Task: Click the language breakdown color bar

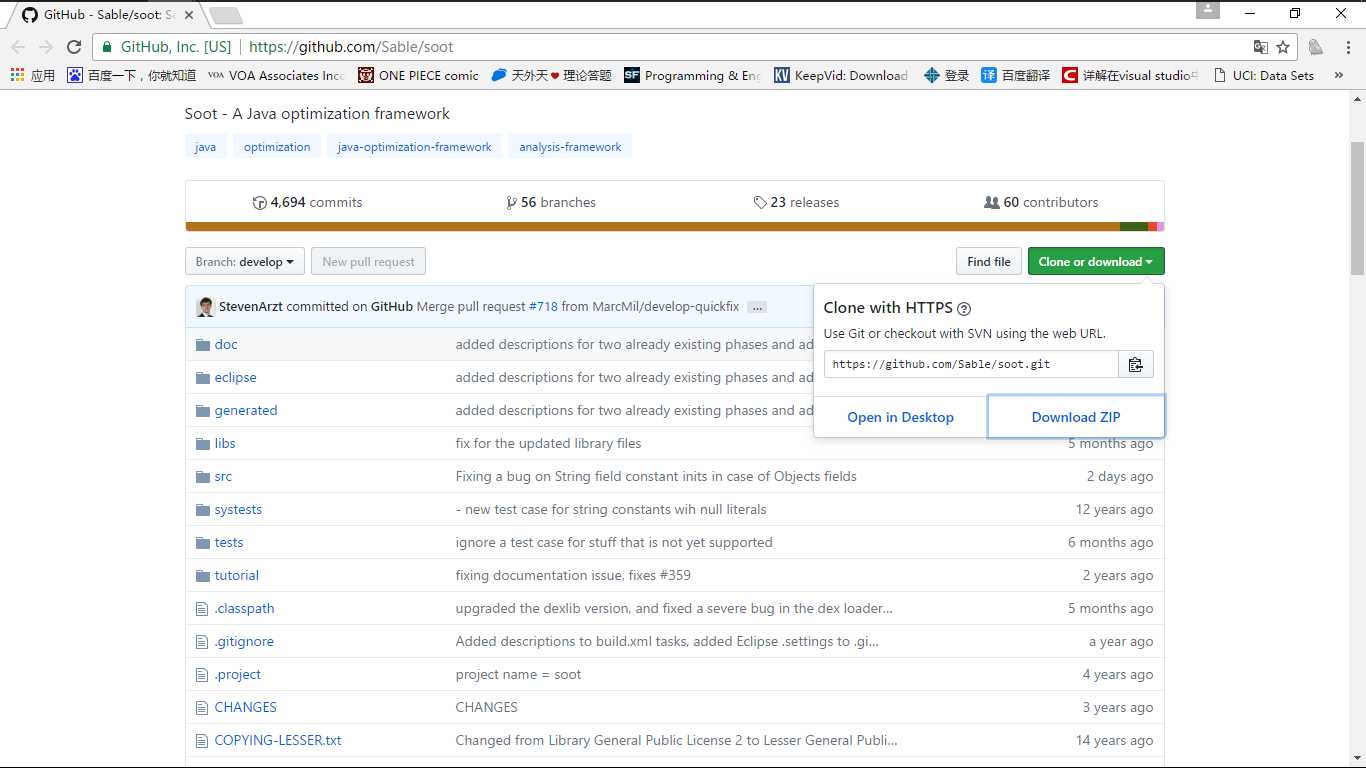Action: [675, 227]
